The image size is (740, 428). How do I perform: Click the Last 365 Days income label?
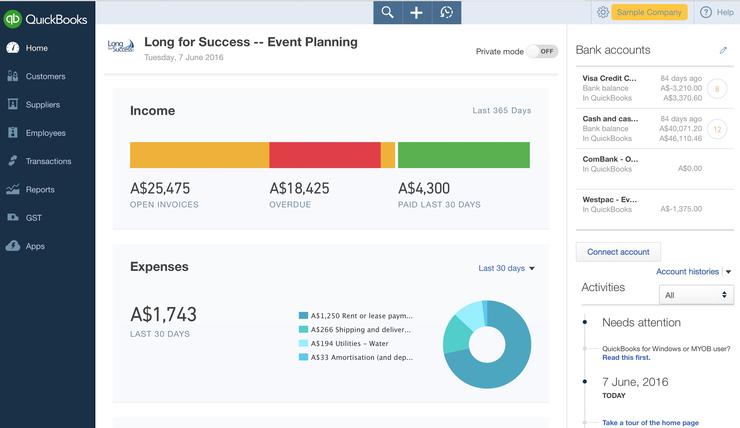coord(502,110)
